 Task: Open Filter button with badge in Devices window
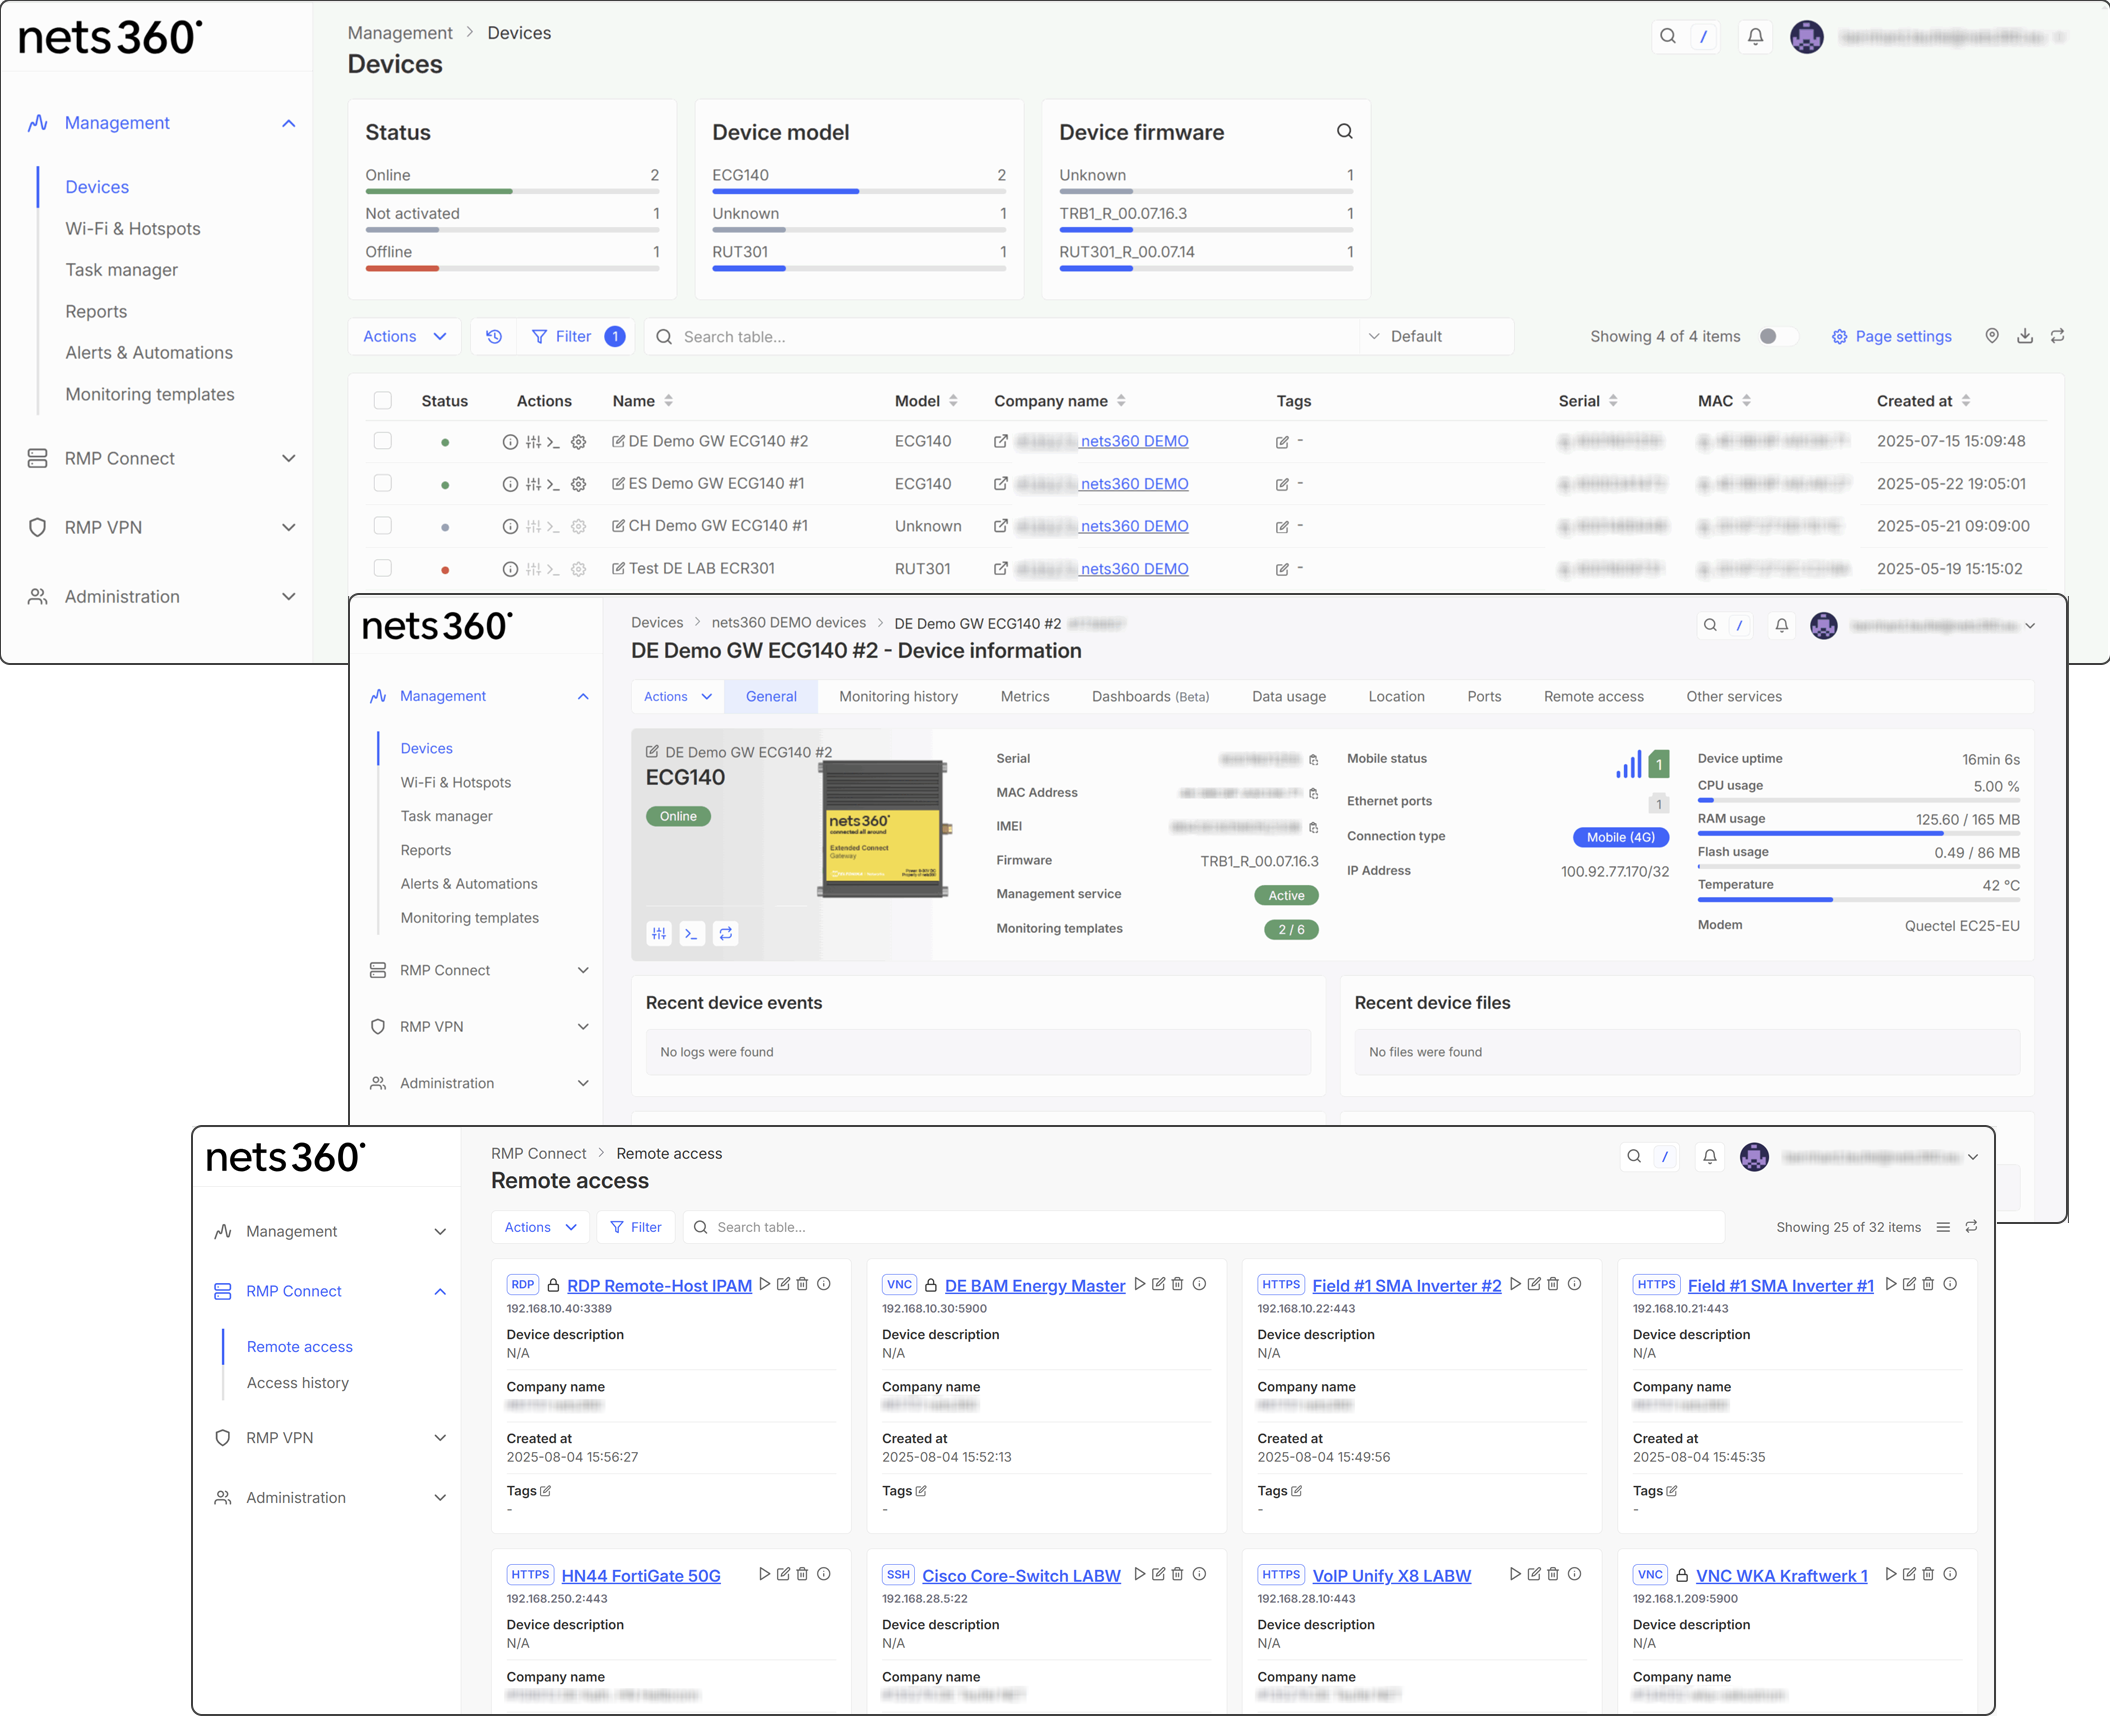click(x=577, y=337)
